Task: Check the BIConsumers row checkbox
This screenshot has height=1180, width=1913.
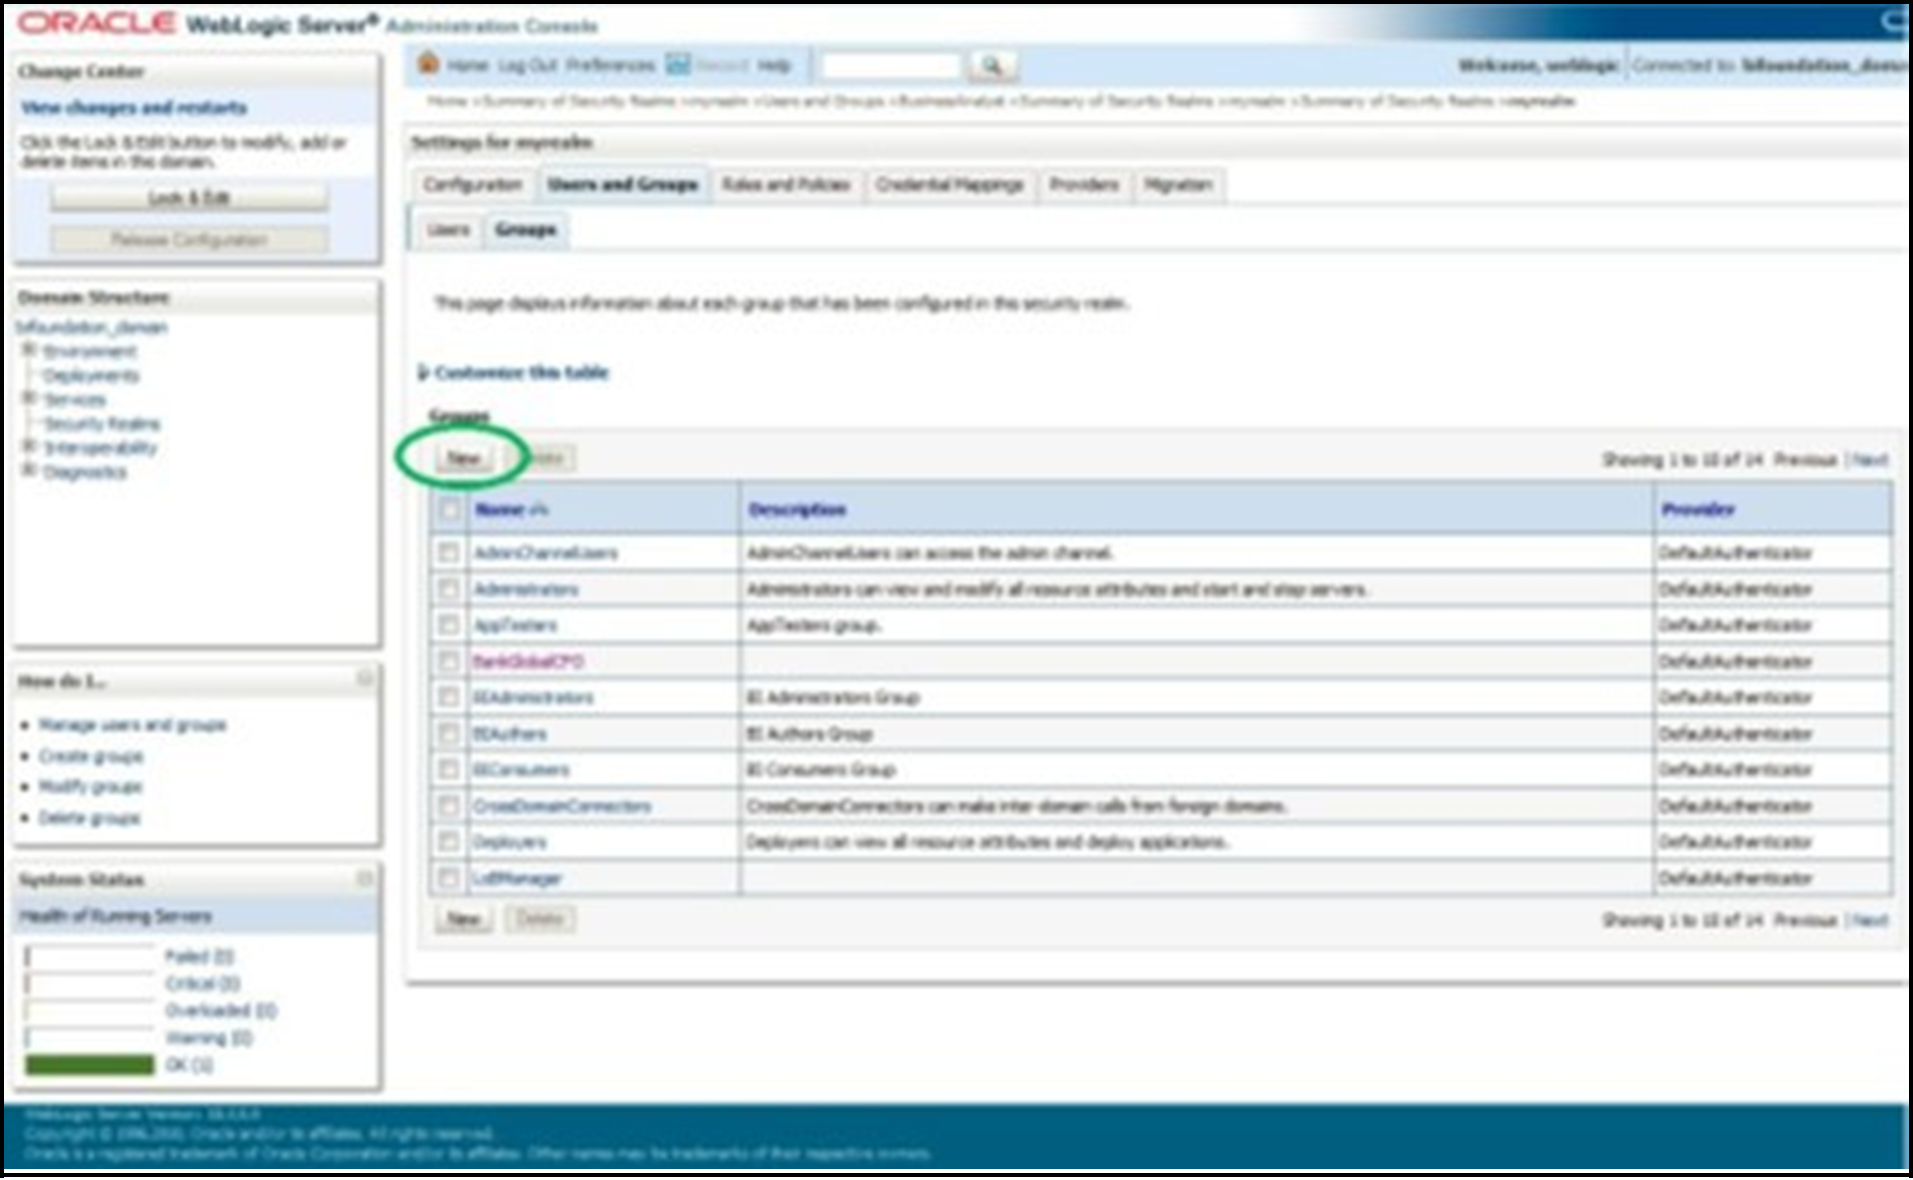Action: tap(448, 769)
